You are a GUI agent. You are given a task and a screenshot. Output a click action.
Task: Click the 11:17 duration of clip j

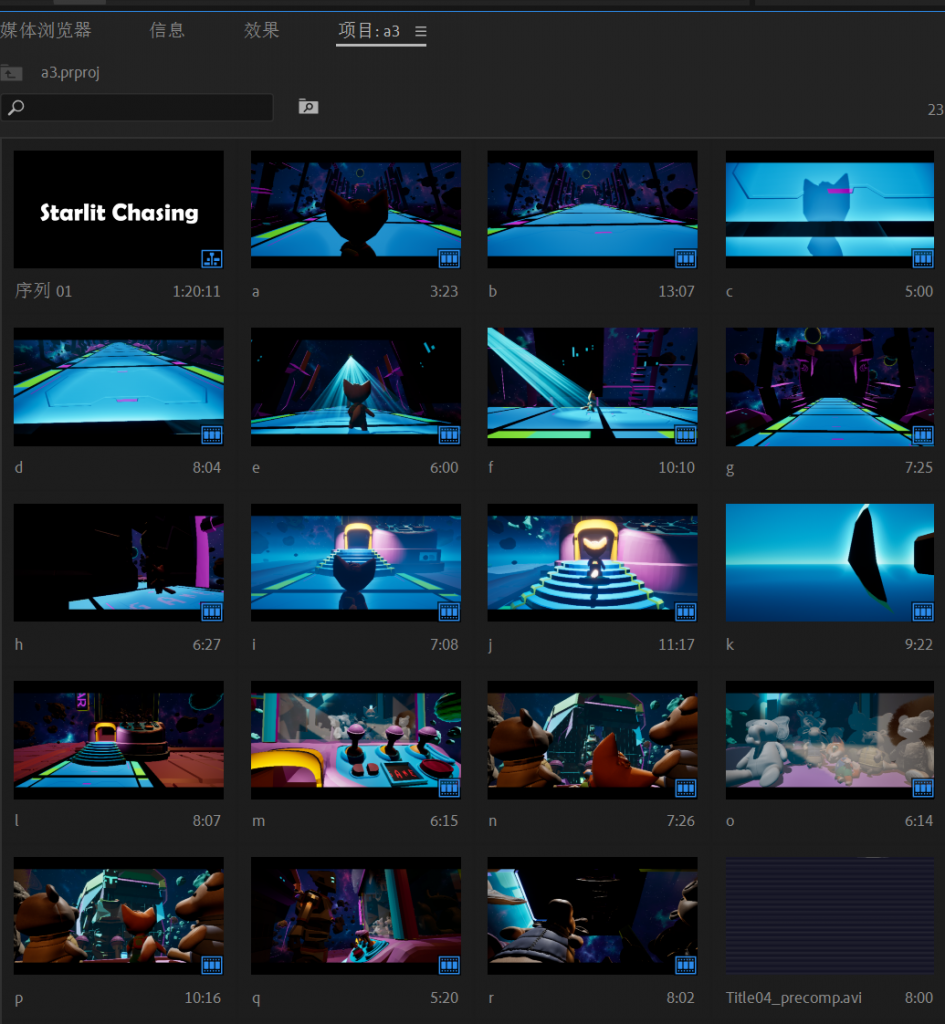coord(677,645)
